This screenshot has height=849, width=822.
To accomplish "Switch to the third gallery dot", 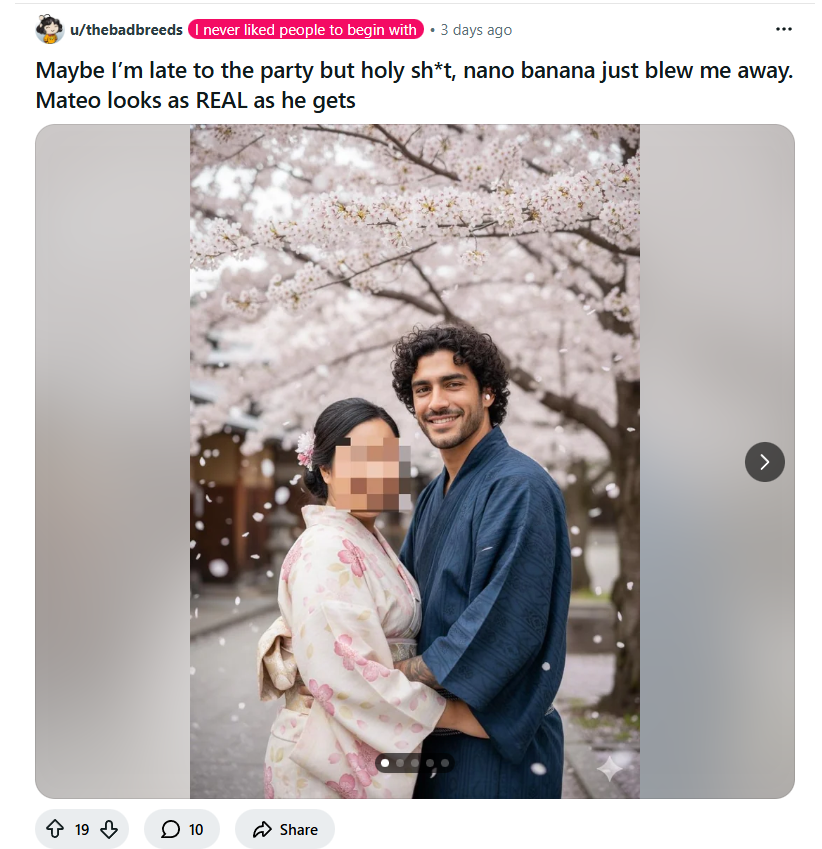I will coord(415,763).
